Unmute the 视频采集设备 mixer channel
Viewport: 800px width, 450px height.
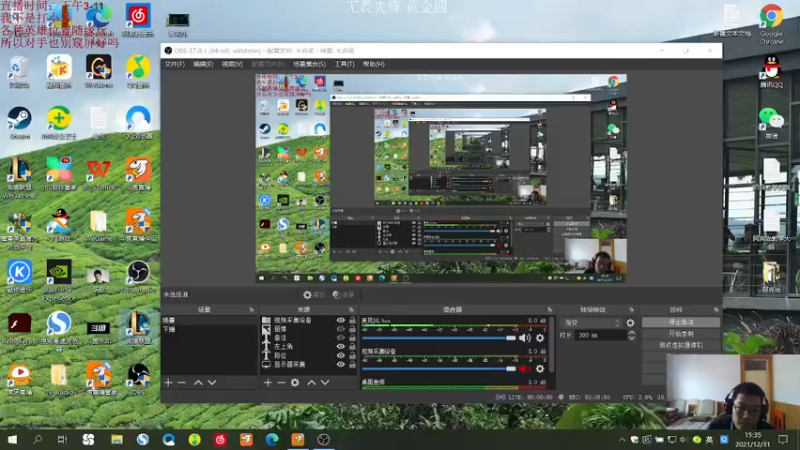click(524, 368)
